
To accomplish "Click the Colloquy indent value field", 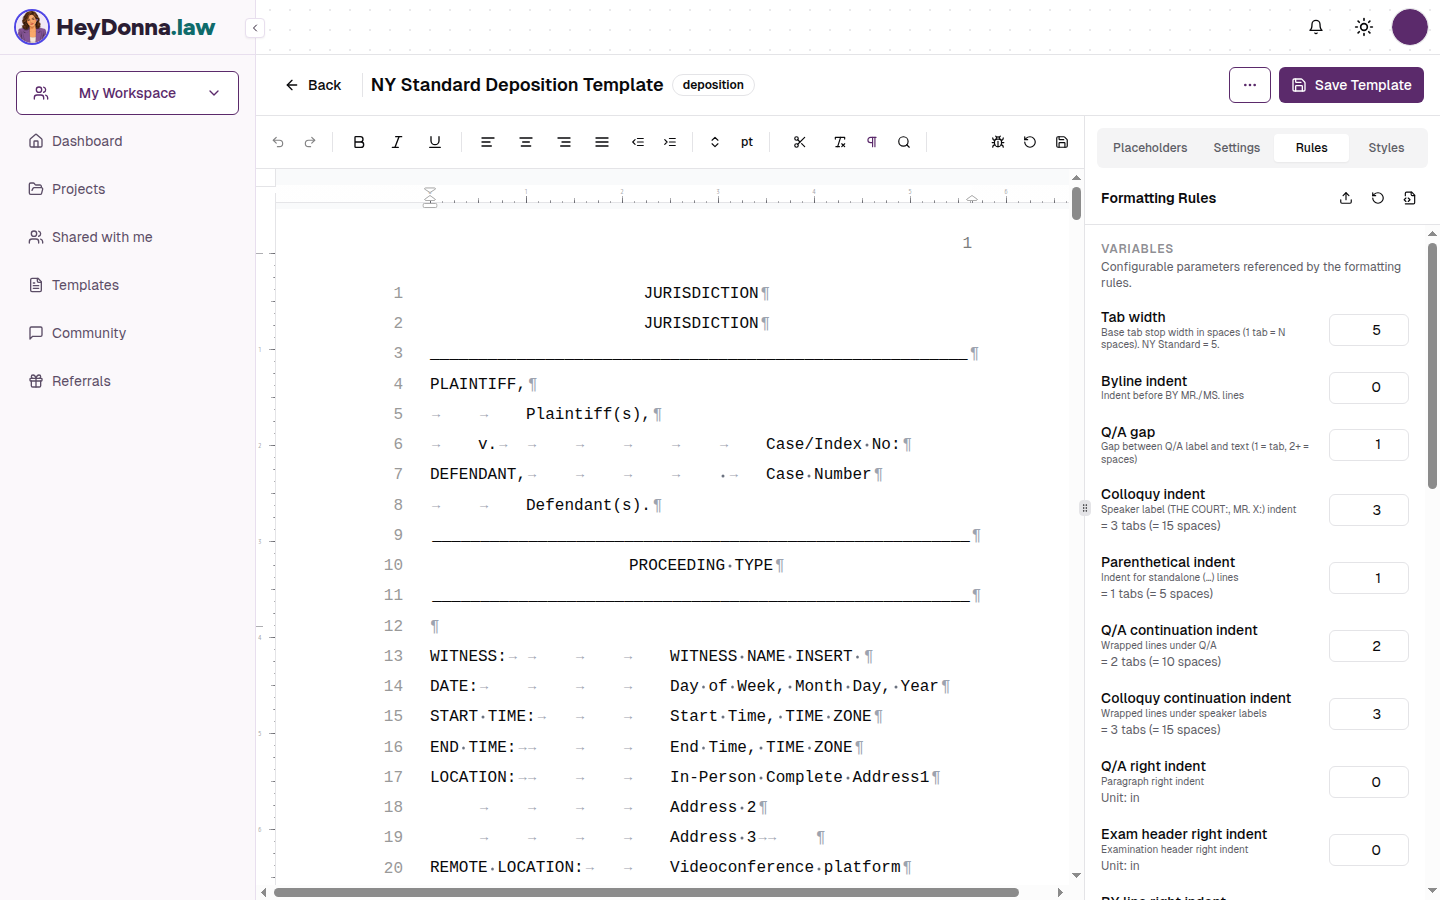I will coord(1369,510).
